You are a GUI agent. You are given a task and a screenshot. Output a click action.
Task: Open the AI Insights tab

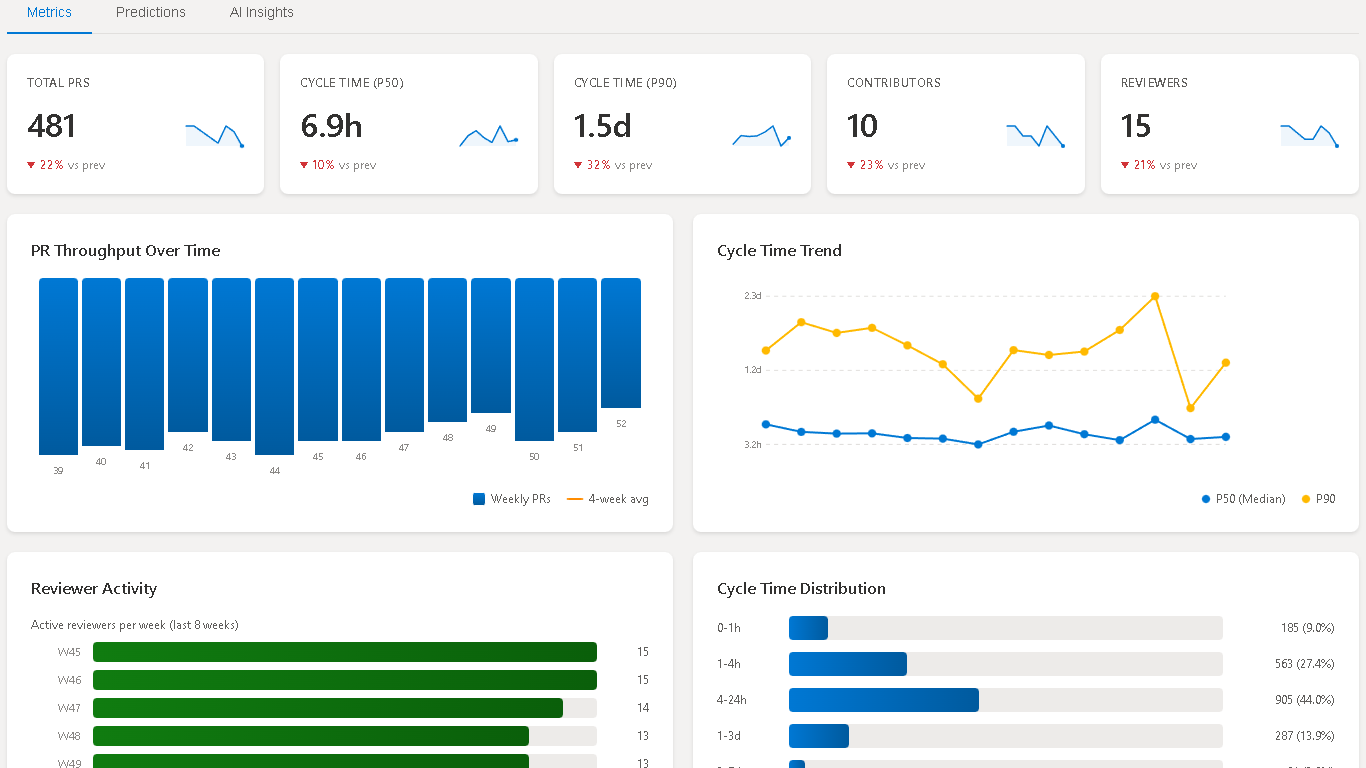[262, 13]
